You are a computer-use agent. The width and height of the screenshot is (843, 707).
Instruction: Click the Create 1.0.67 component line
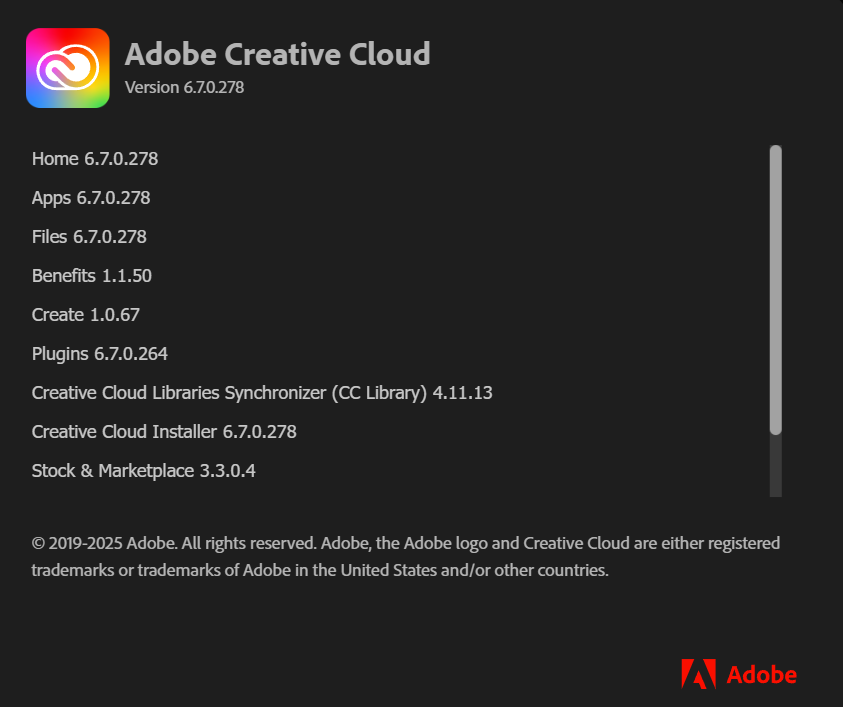pyautogui.click(x=86, y=315)
